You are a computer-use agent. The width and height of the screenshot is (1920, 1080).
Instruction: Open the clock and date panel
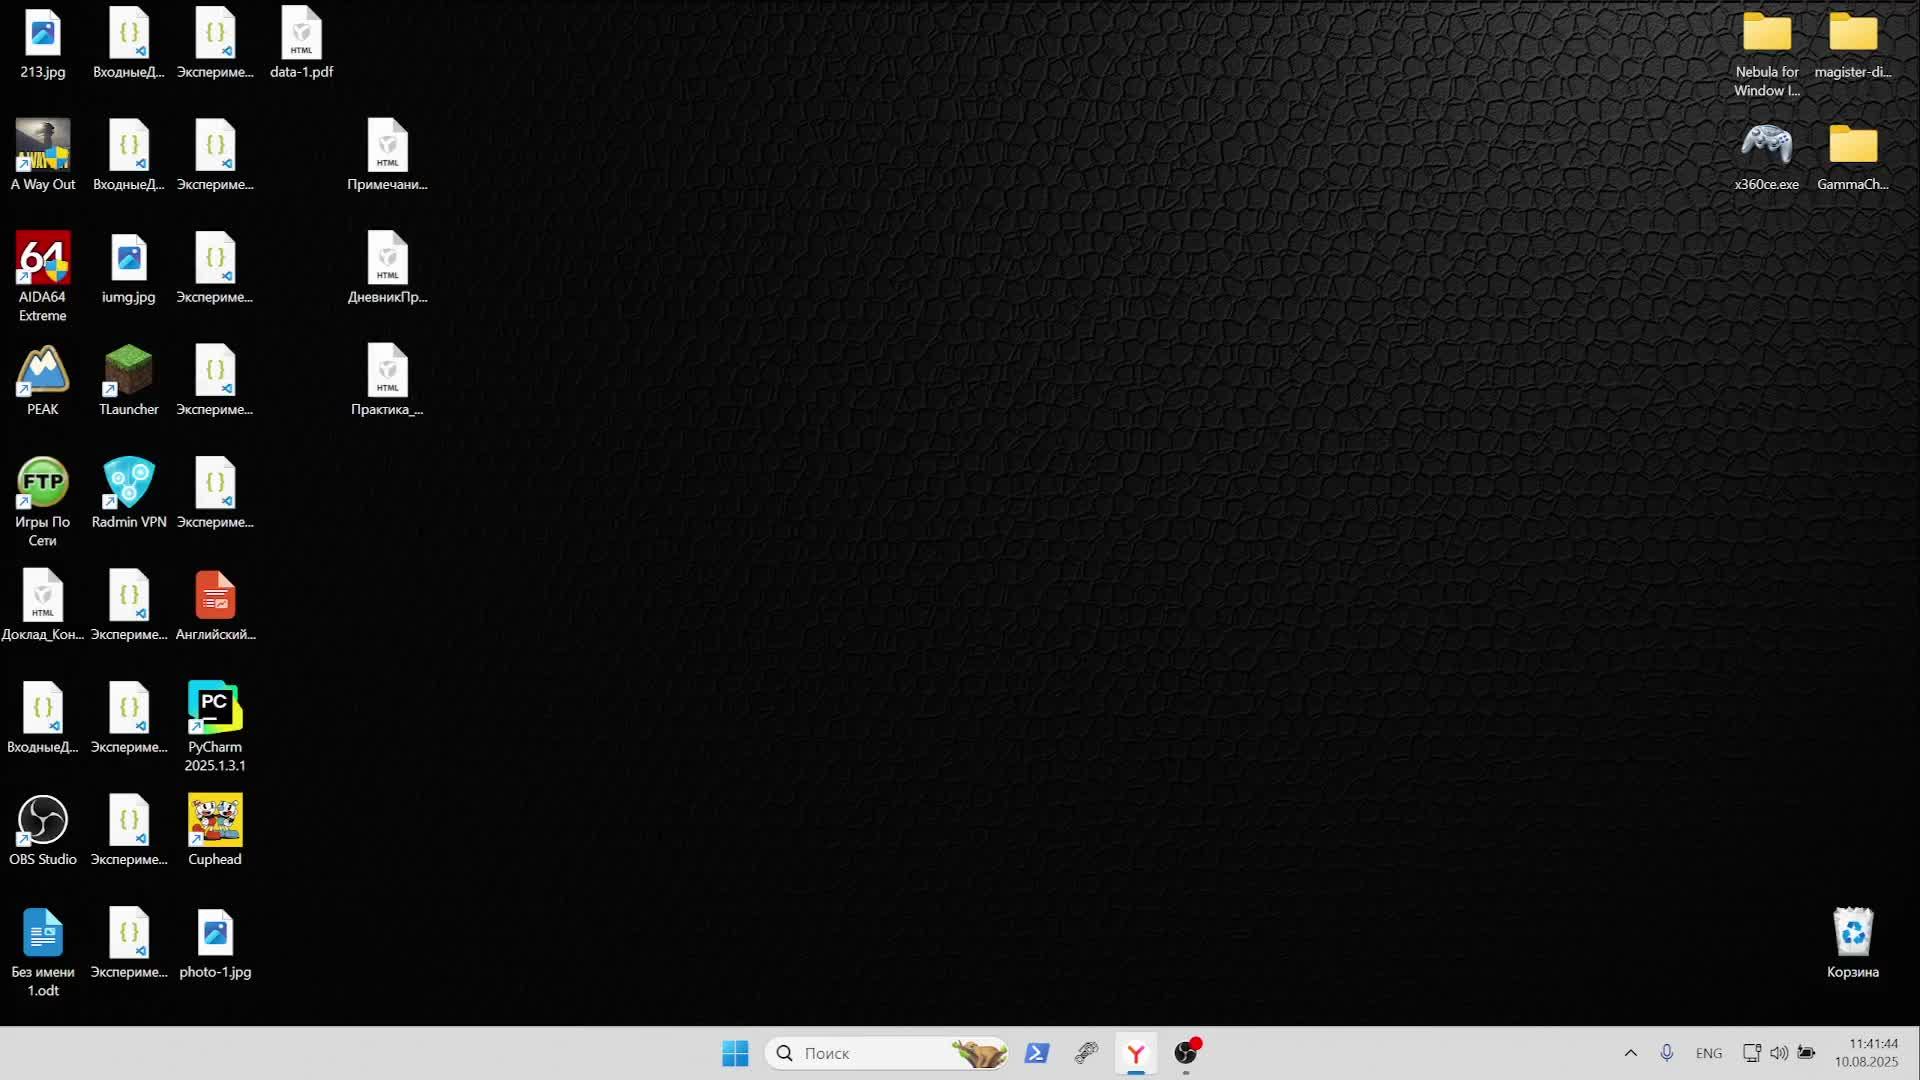click(x=1866, y=1053)
